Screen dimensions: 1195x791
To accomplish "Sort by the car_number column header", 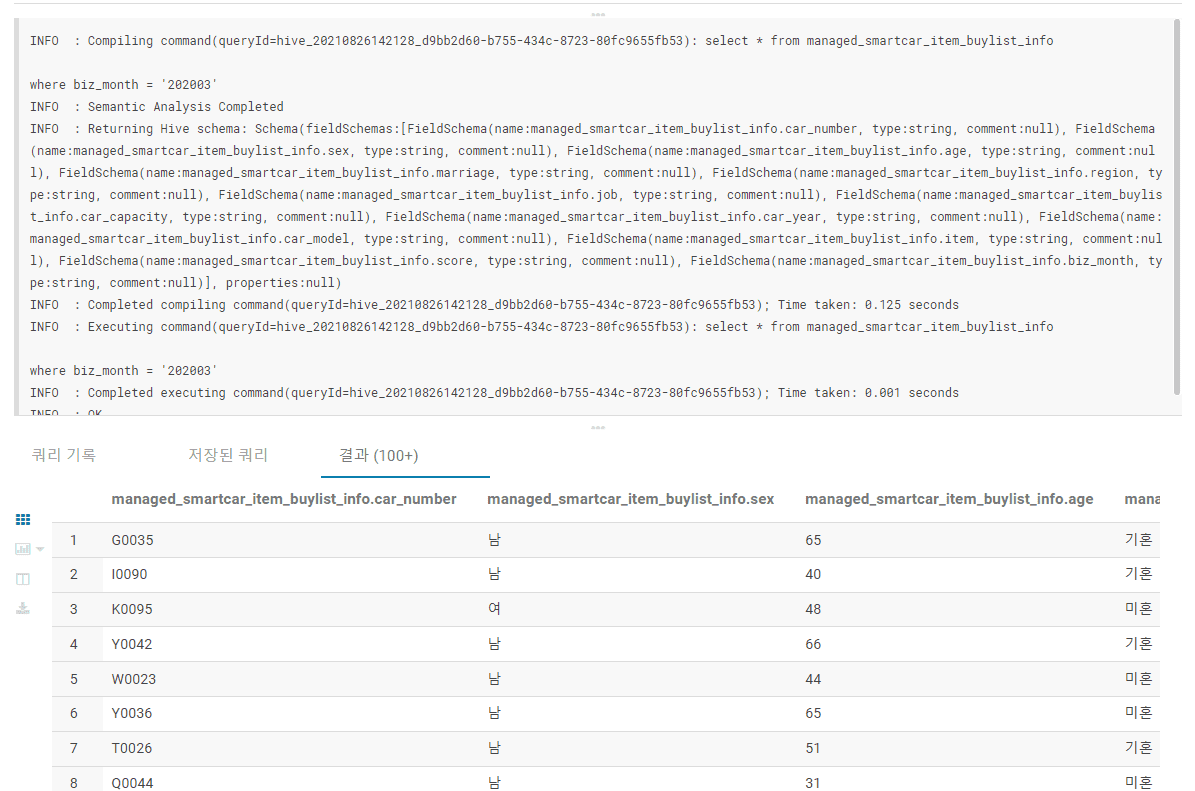I will pos(284,499).
